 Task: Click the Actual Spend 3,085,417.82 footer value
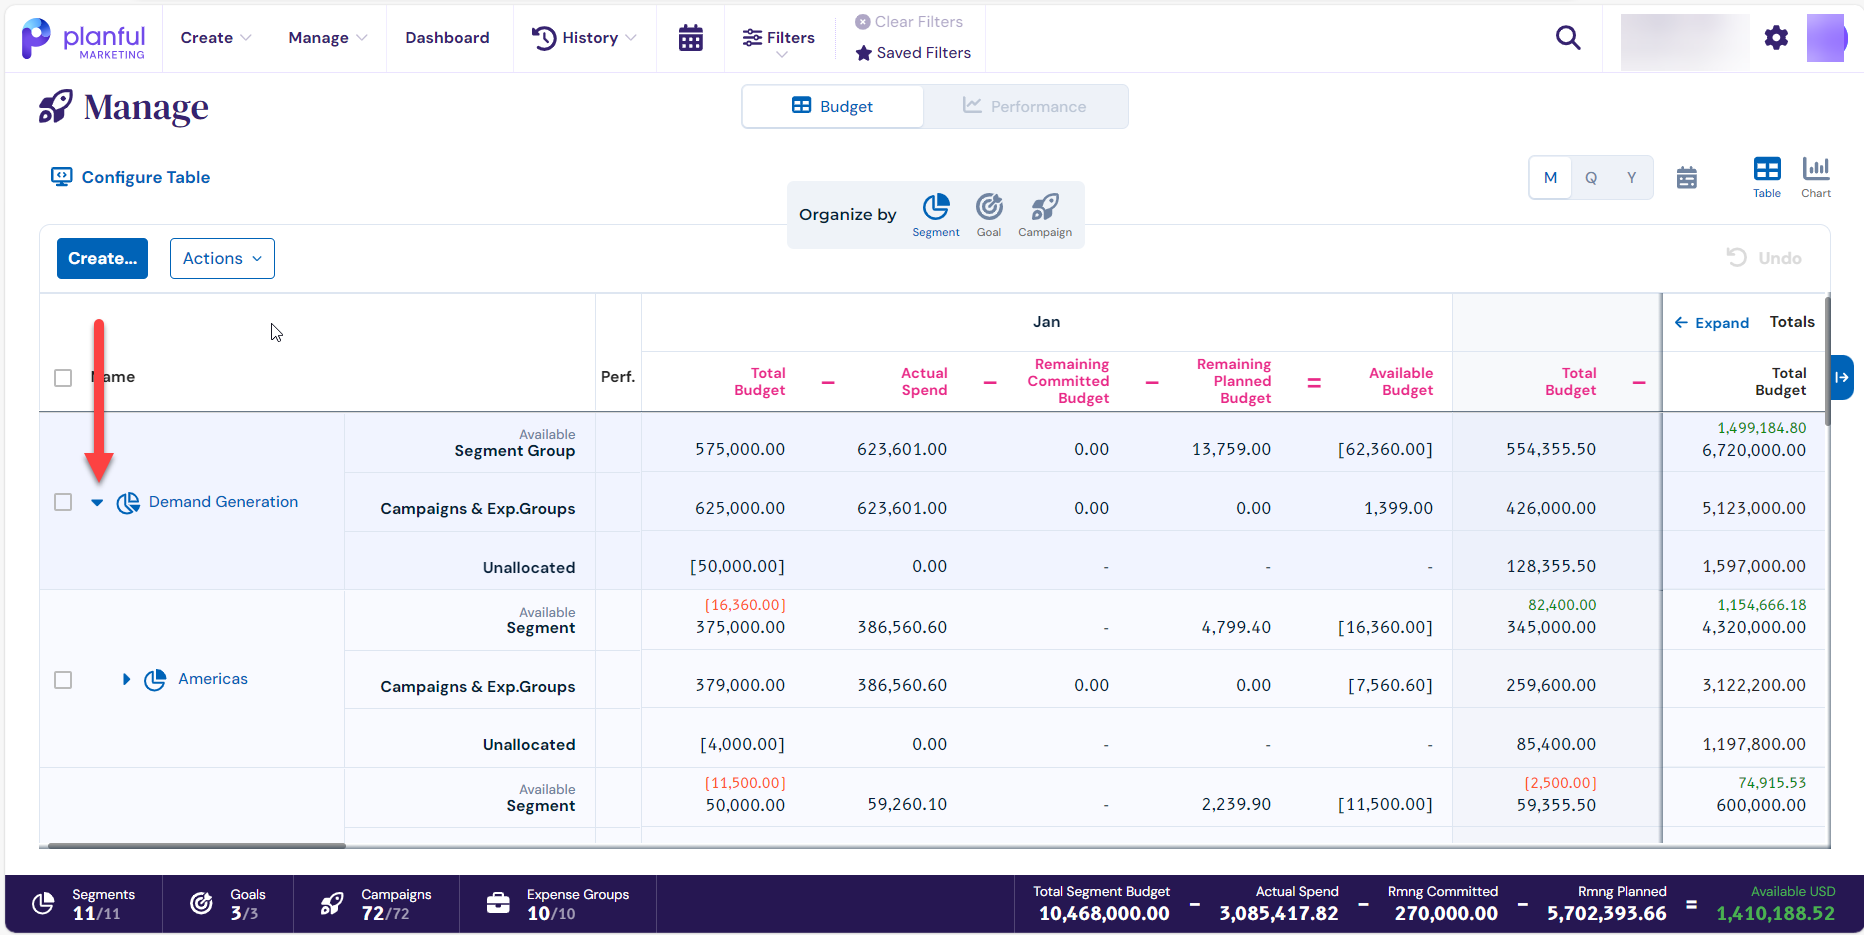1278,913
